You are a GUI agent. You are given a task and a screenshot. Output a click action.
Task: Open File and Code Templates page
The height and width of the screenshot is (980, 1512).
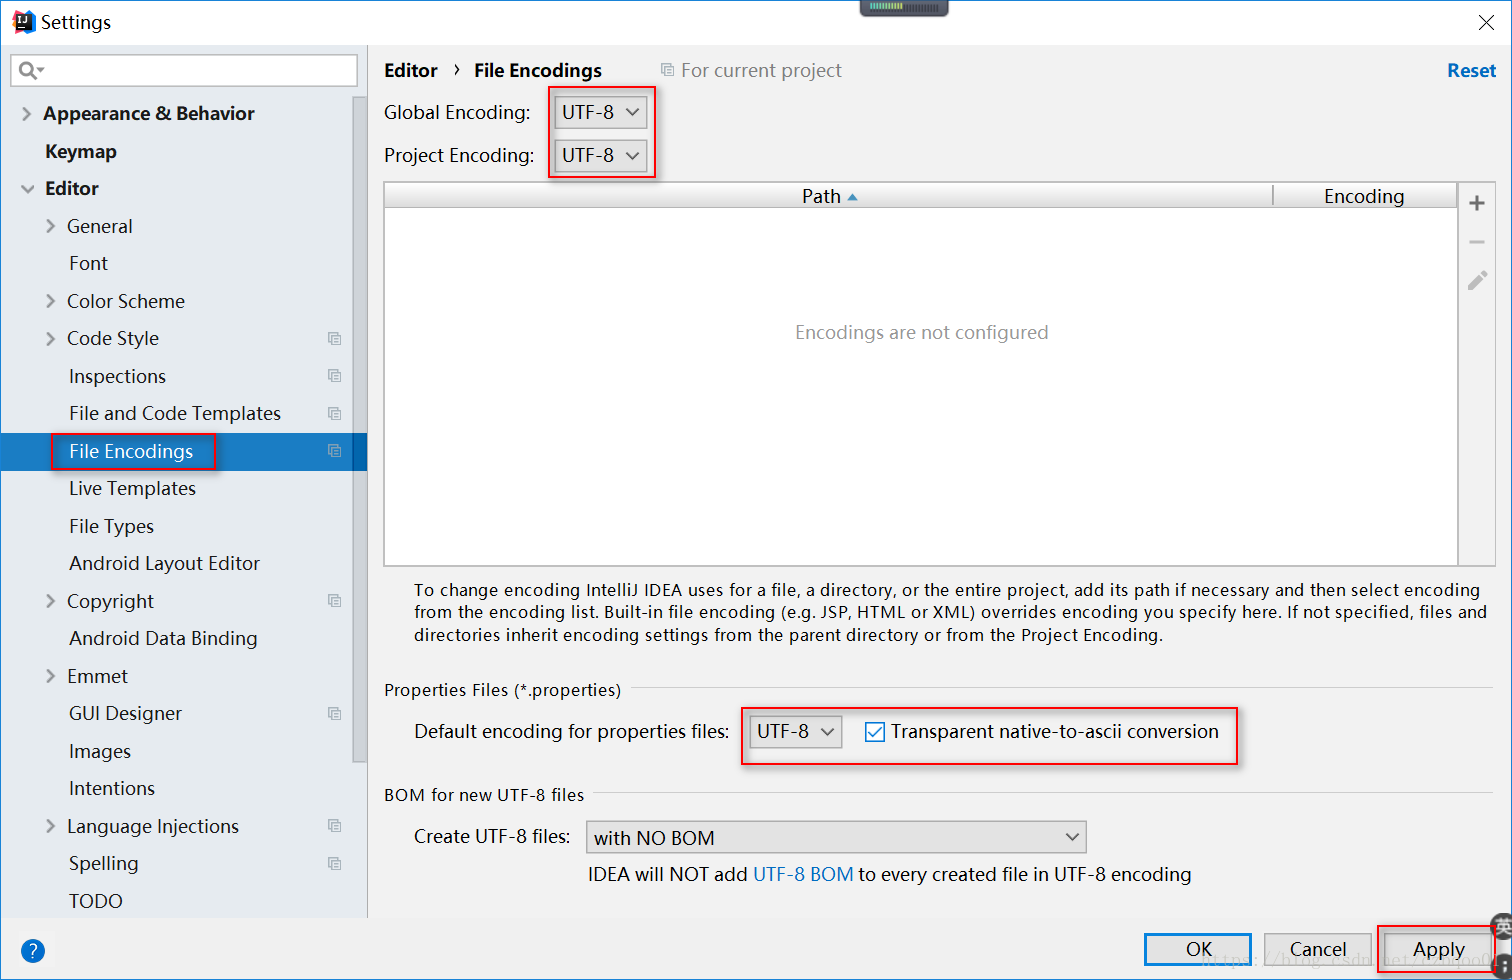pyautogui.click(x=175, y=413)
